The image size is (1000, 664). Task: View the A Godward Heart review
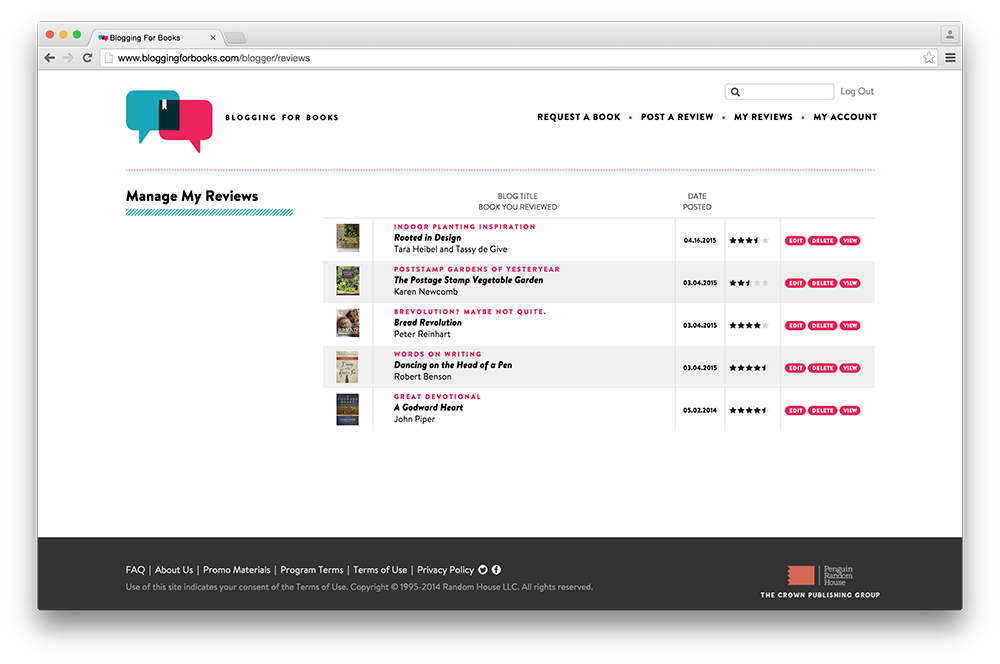point(850,411)
